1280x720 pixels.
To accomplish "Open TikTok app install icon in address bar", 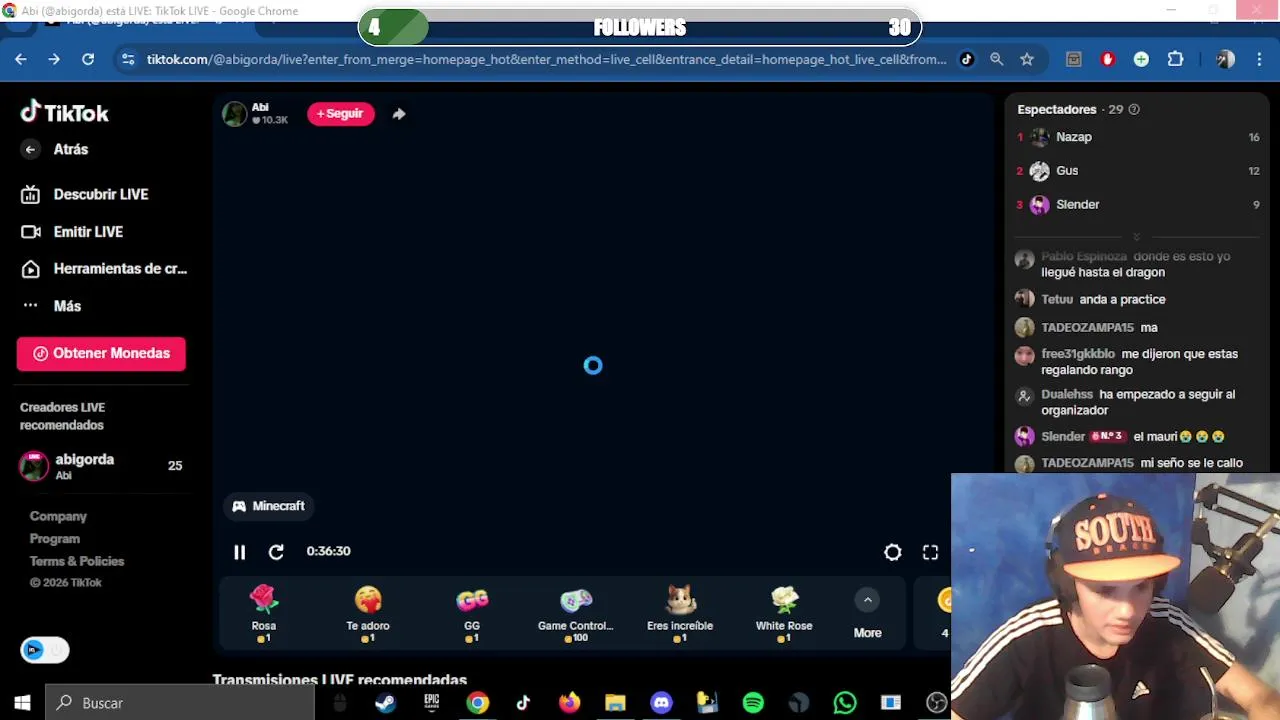I will point(966,60).
